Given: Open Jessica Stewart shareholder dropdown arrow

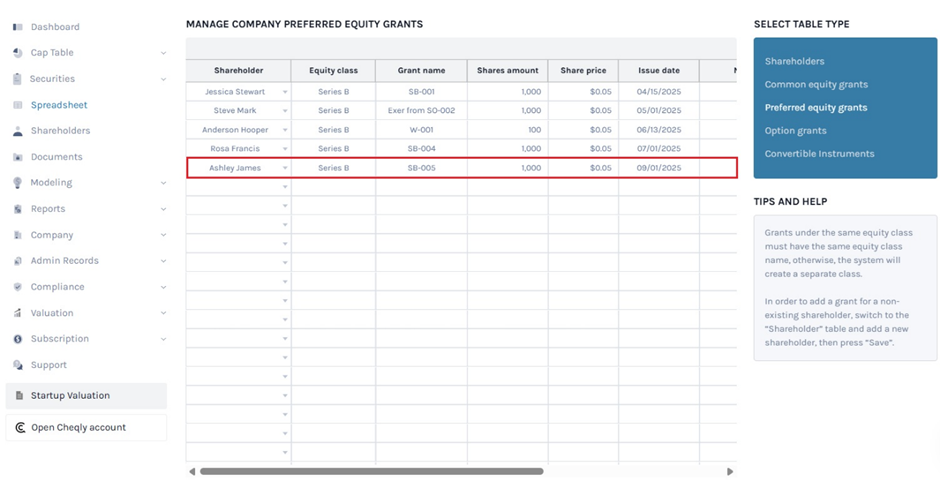Looking at the screenshot, I should pyautogui.click(x=285, y=92).
